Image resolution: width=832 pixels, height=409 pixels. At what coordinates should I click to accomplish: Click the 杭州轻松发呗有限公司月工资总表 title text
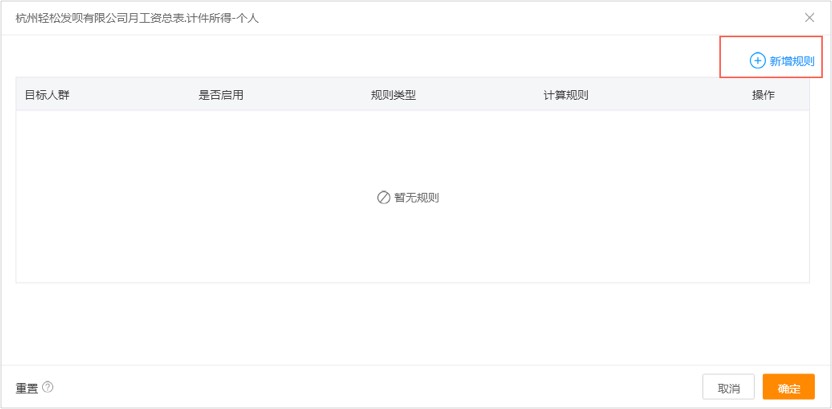[114, 19]
